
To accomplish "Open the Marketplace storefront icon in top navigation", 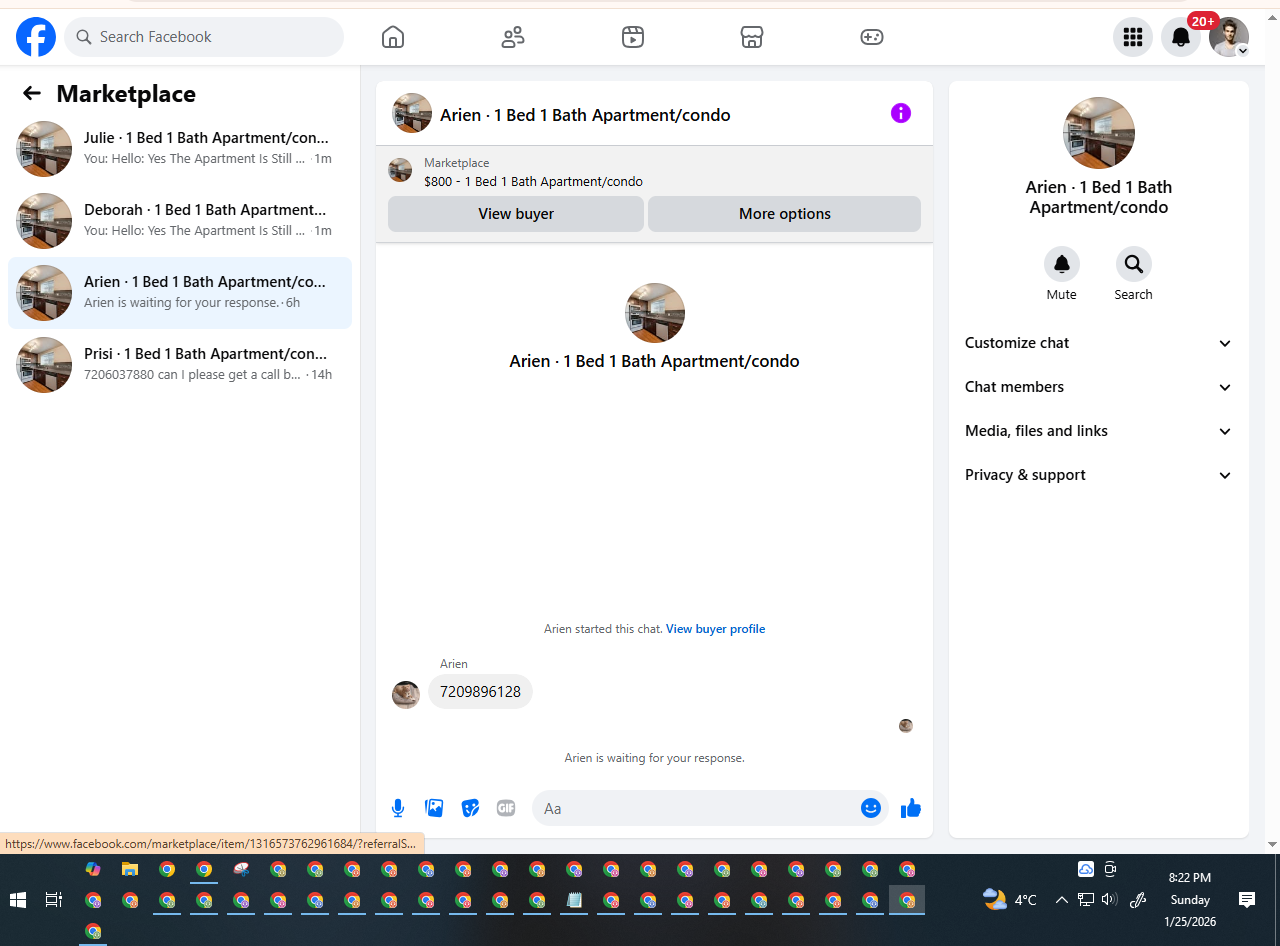I will (x=752, y=37).
